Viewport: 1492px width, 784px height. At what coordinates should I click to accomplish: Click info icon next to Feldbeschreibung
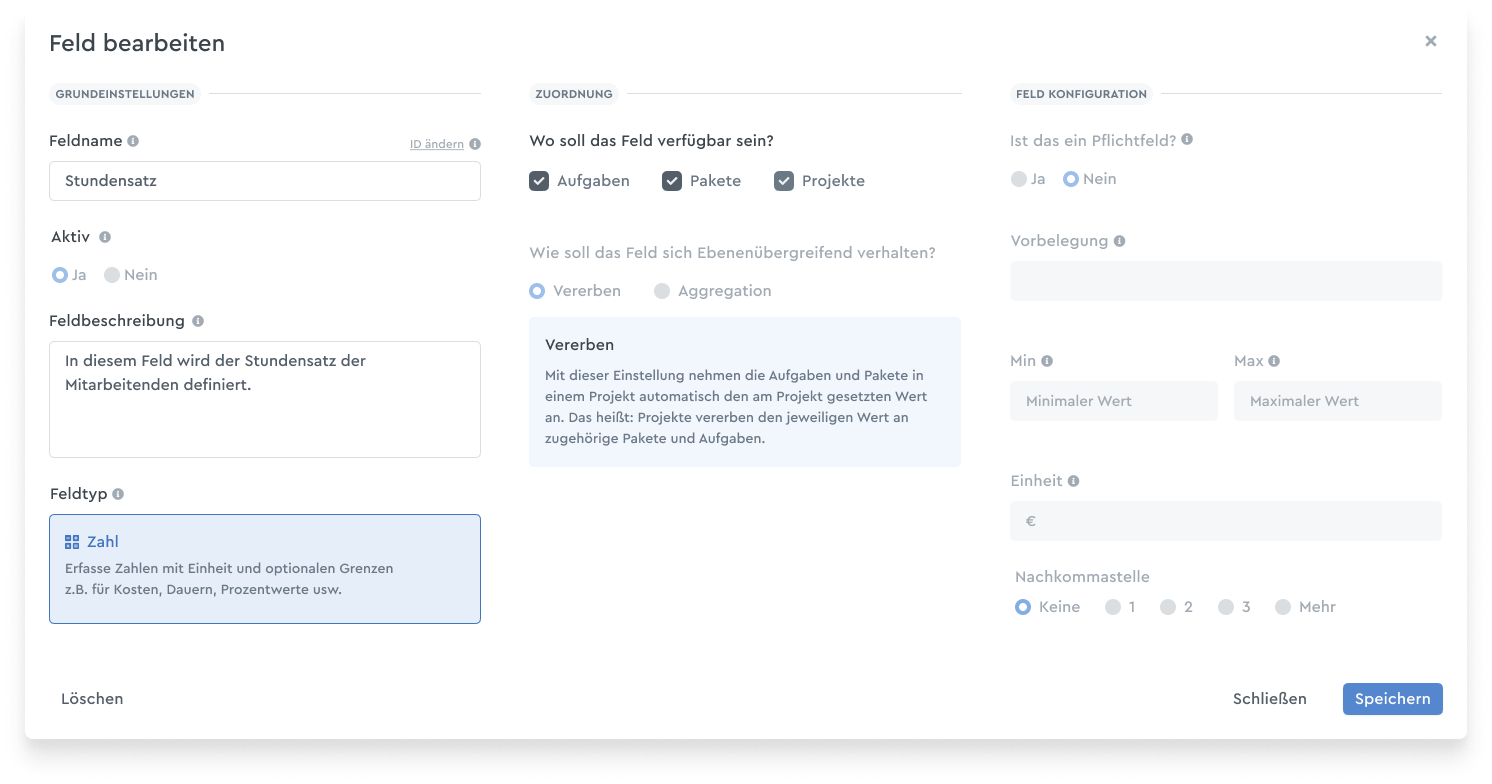click(198, 321)
